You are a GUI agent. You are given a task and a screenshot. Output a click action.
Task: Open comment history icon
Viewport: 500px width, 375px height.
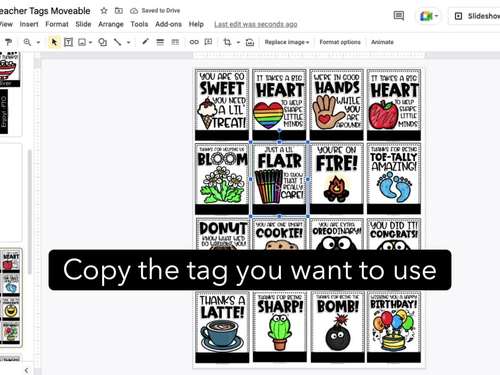point(399,15)
